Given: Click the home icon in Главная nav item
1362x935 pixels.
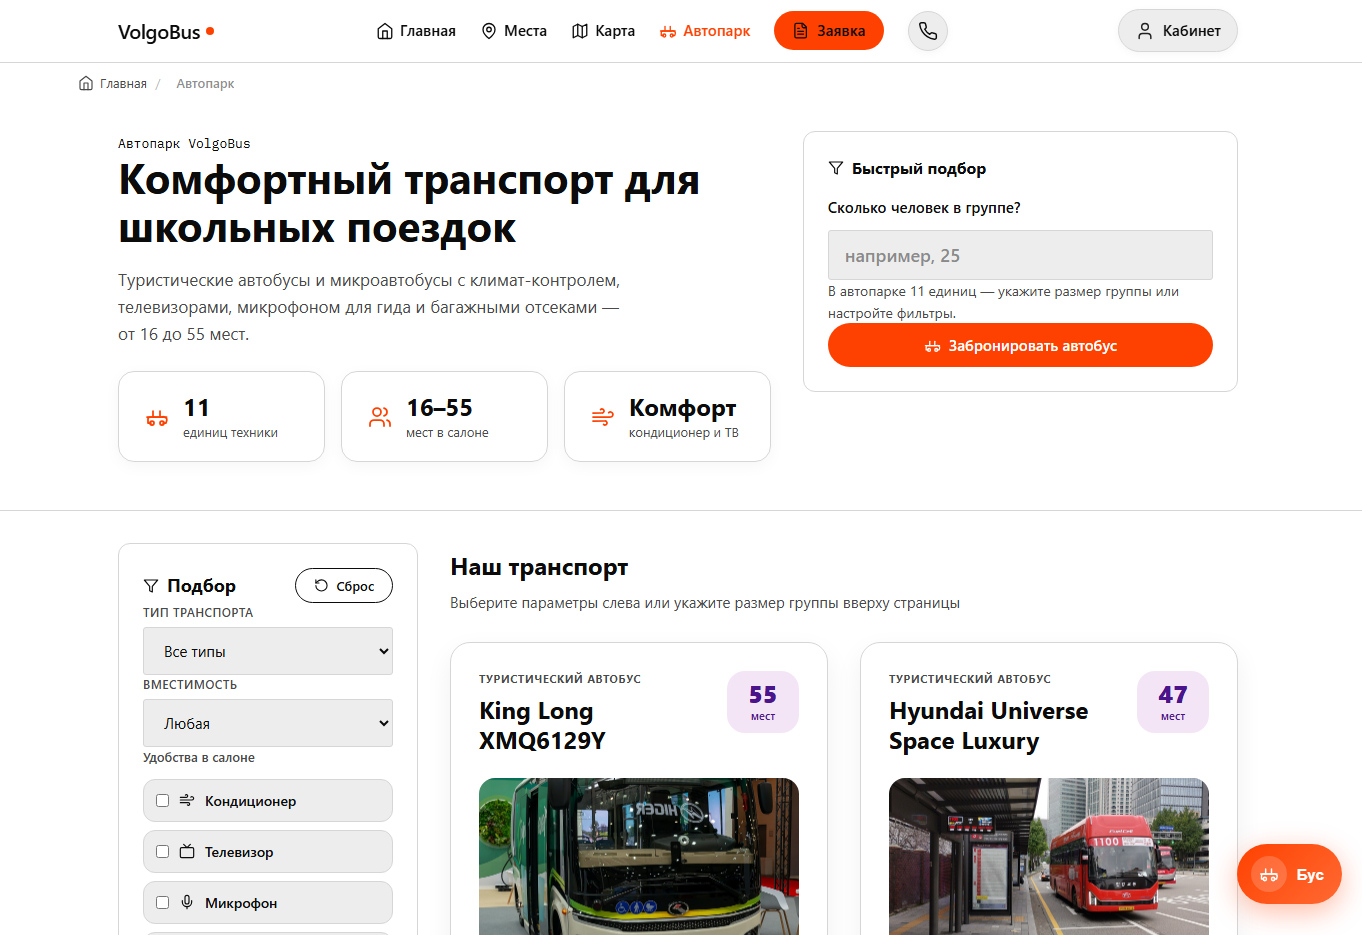Looking at the screenshot, I should tap(384, 31).
